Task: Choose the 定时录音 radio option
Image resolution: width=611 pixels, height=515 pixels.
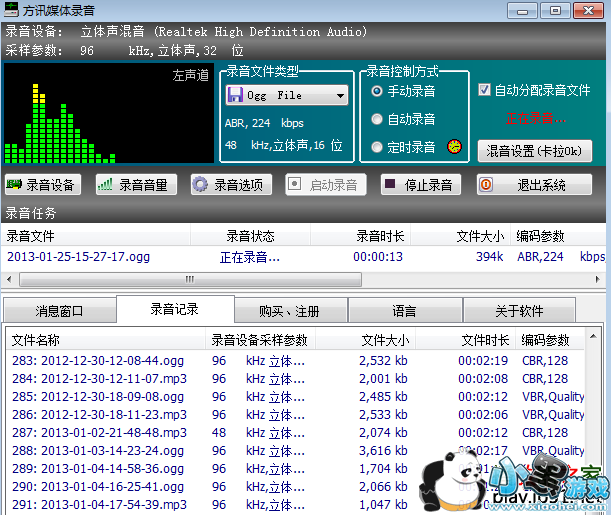Action: pos(376,147)
